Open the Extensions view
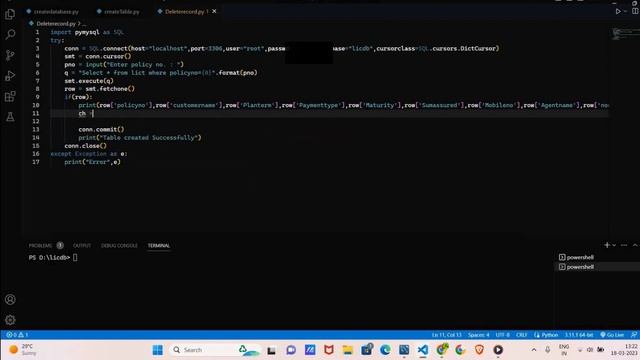The height and width of the screenshot is (360, 640). (10, 97)
